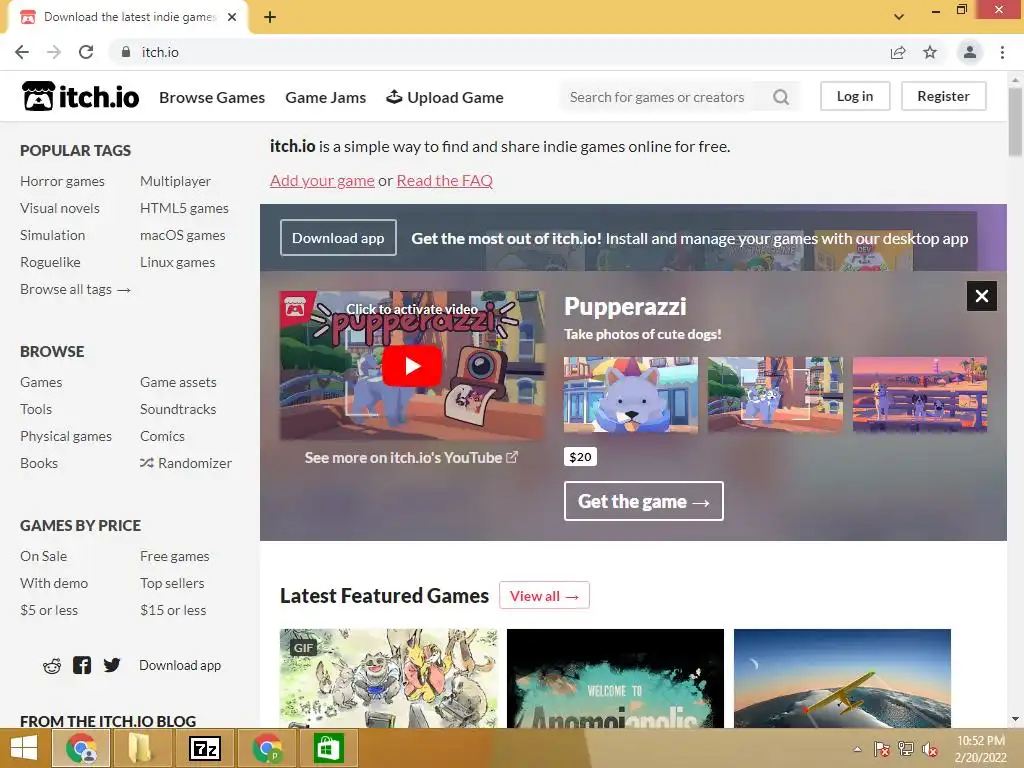1024x768 pixels.
Task: Click the share page icon
Action: point(898,52)
